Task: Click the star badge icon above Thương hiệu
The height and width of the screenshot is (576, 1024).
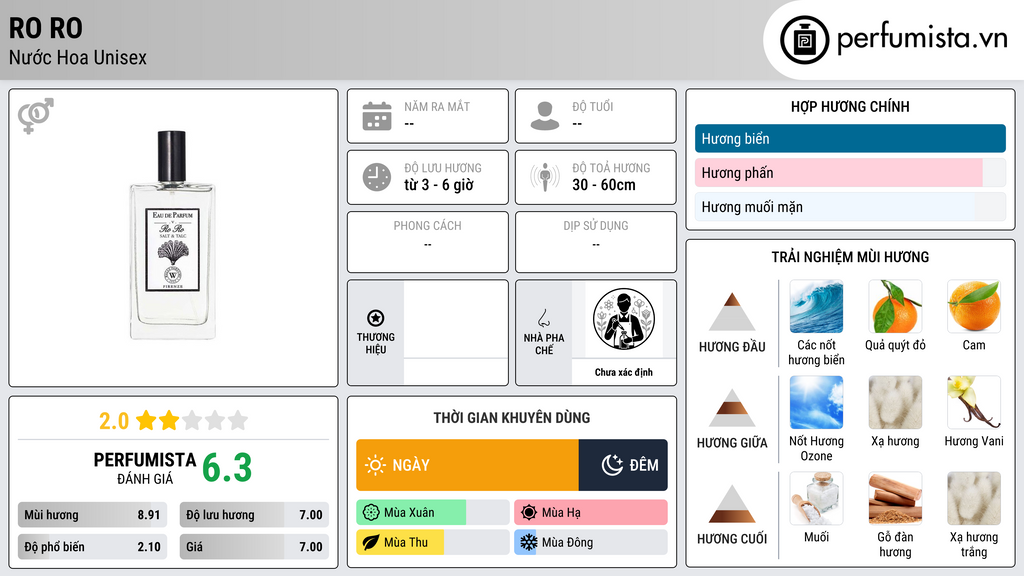Action: tap(376, 318)
